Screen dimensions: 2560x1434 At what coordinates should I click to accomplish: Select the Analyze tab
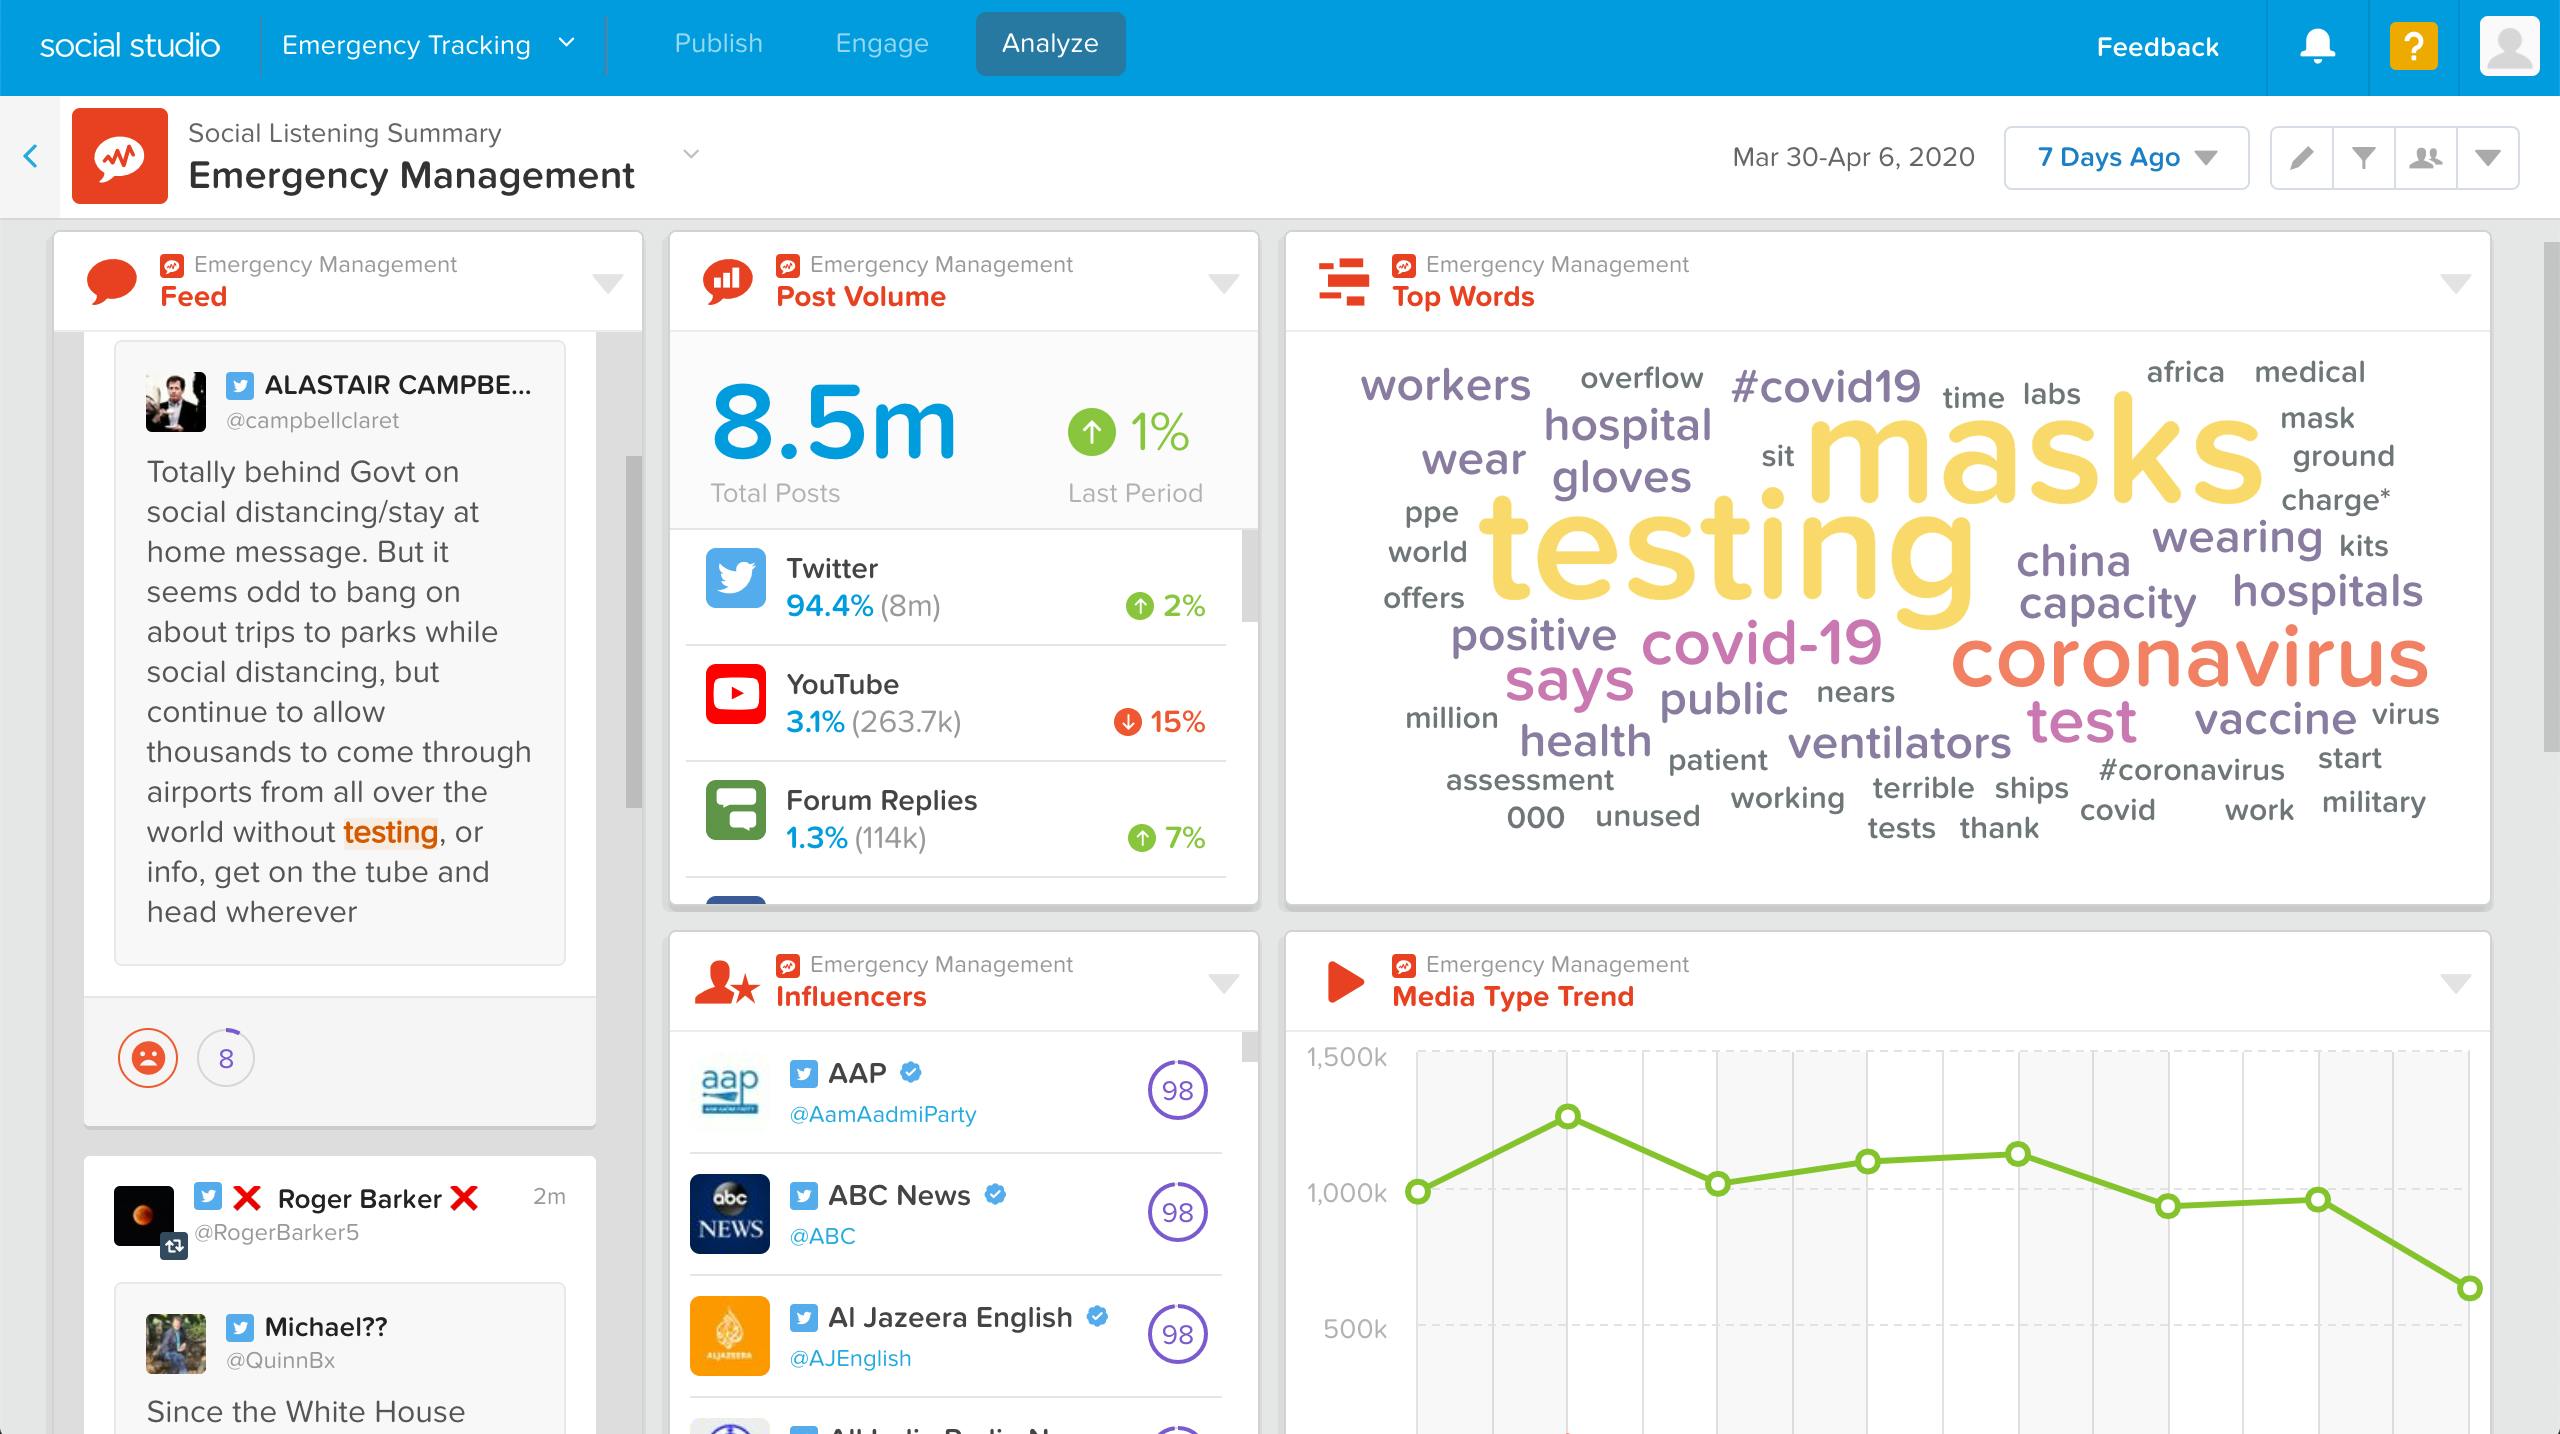pyautogui.click(x=1050, y=44)
